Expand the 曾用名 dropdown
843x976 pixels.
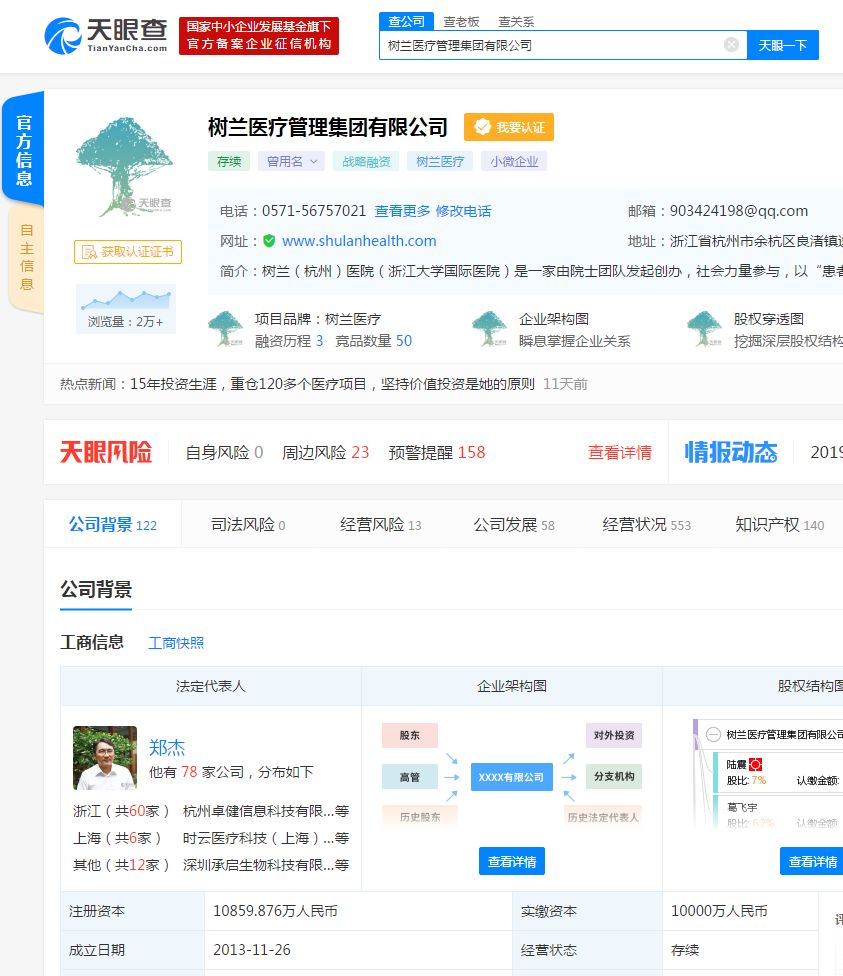(x=291, y=161)
